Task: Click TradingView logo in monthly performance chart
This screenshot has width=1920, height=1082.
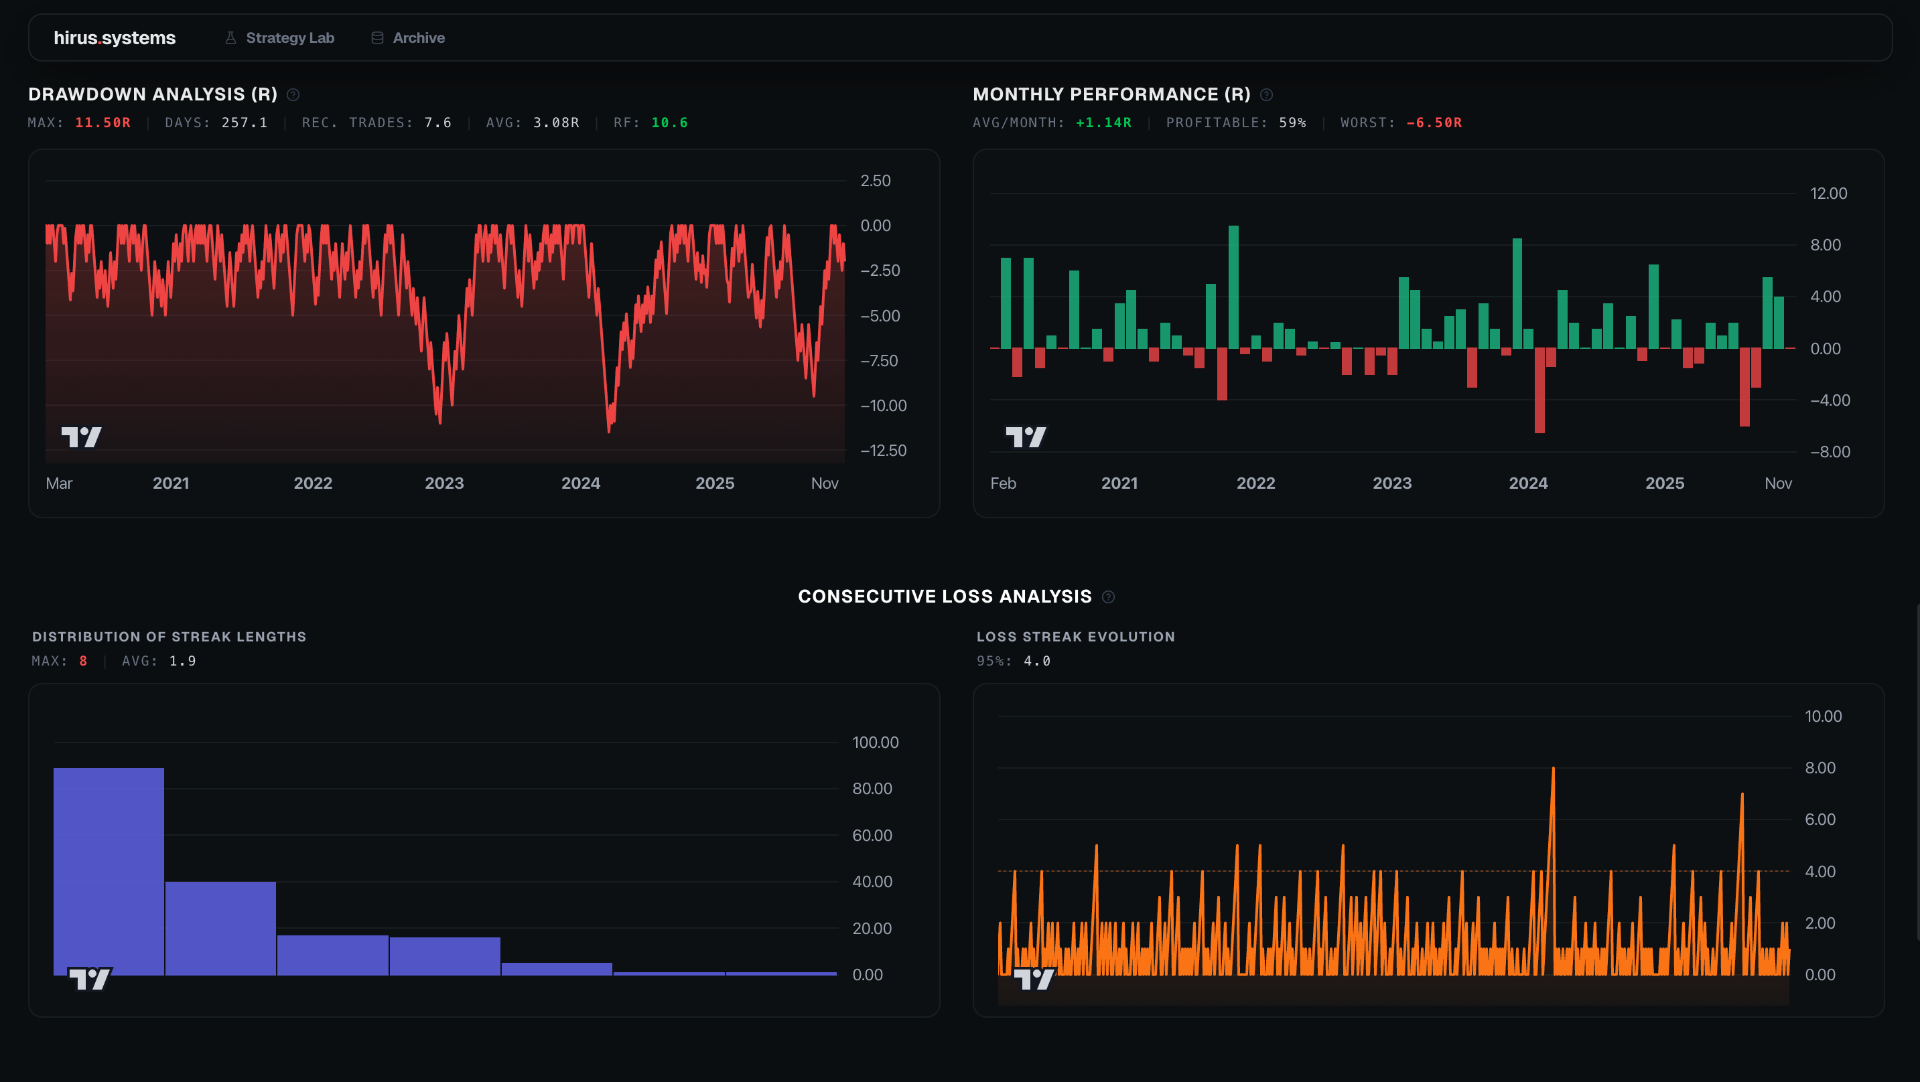Action: [1026, 437]
